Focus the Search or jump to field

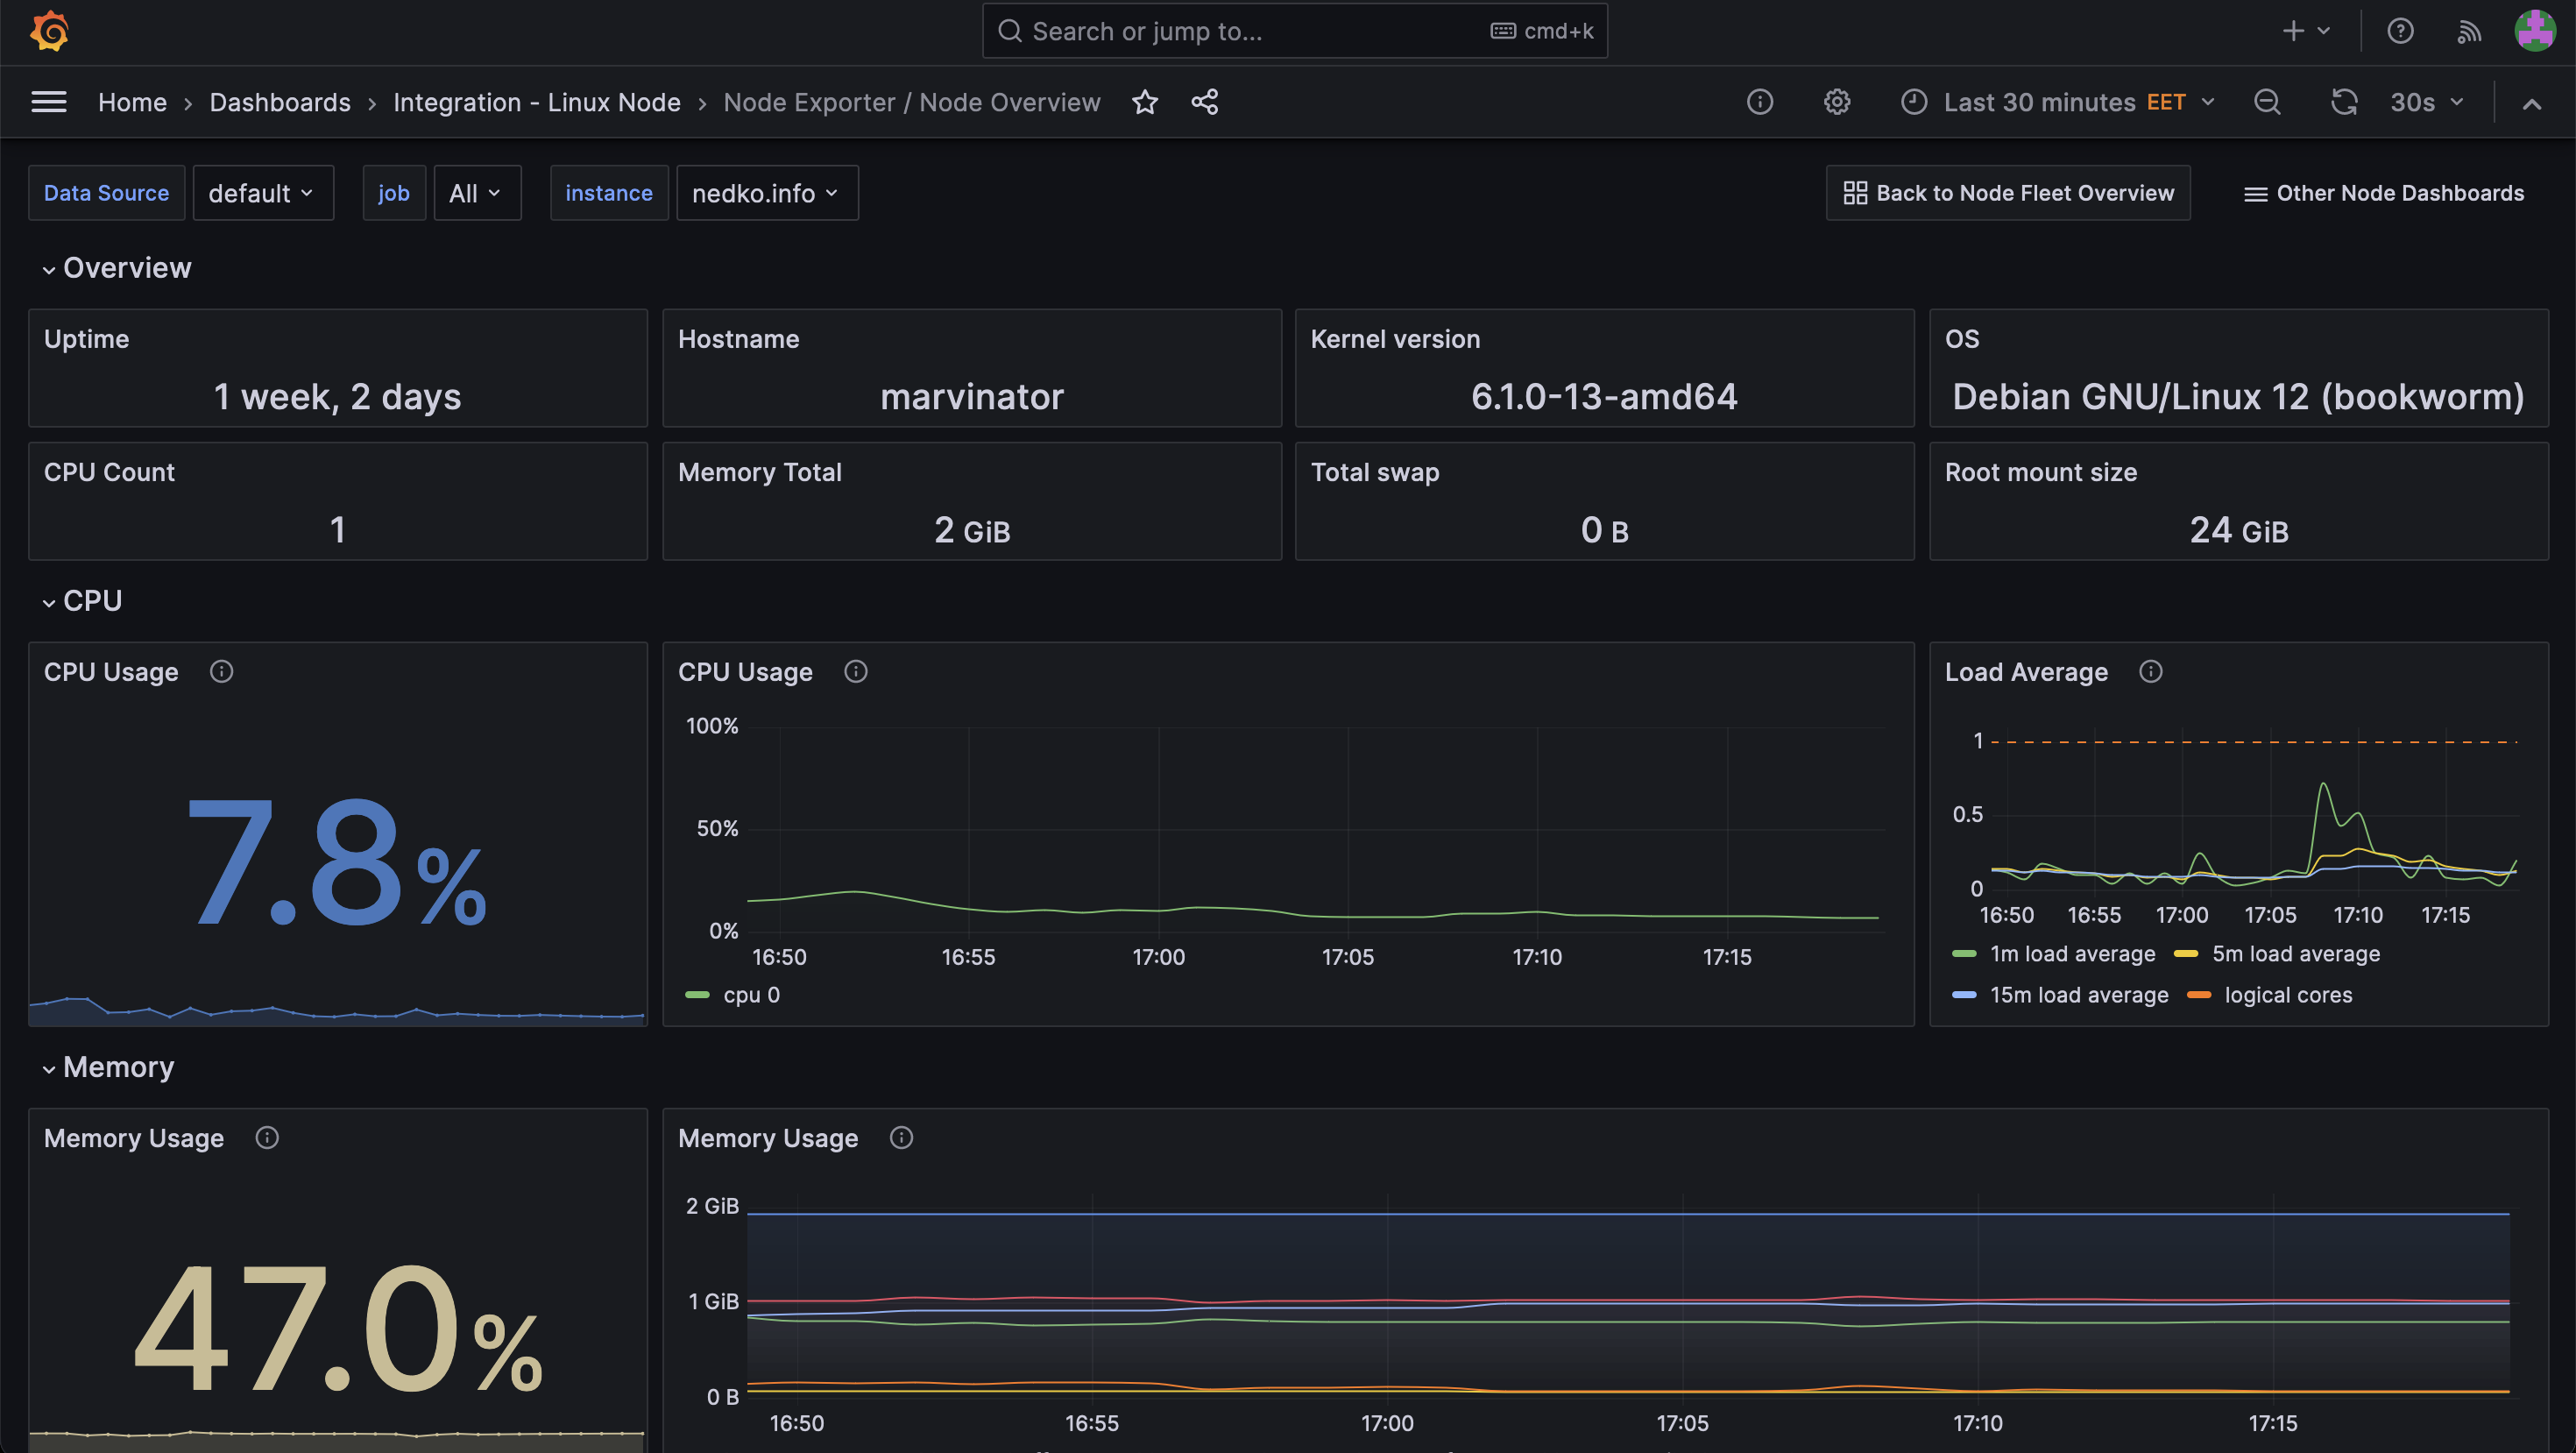click(1295, 31)
